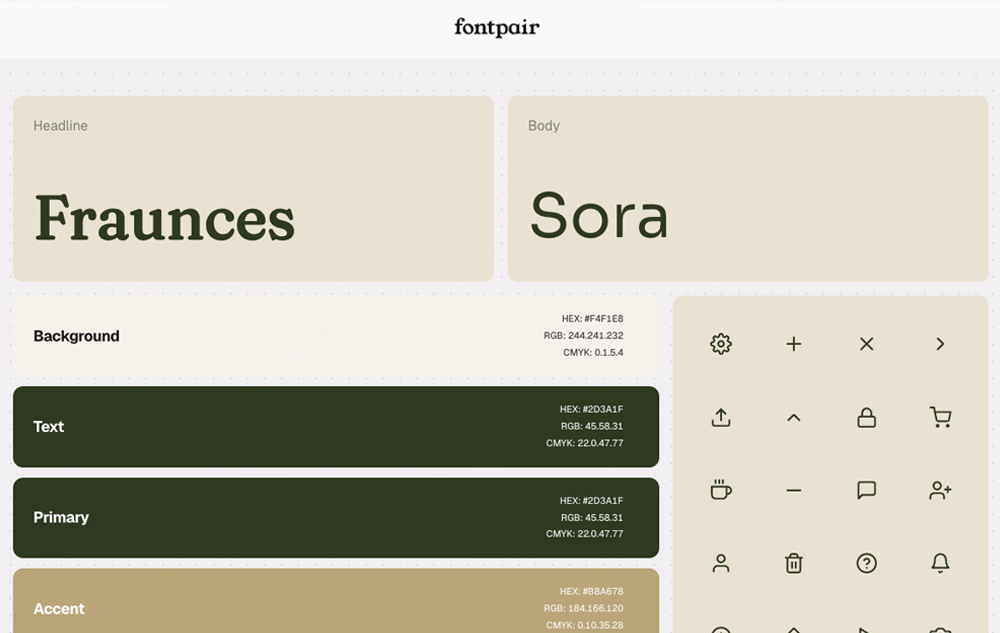Screen dimensions: 1000x633
Task: Click the coffee cup icon
Action: 721,490
